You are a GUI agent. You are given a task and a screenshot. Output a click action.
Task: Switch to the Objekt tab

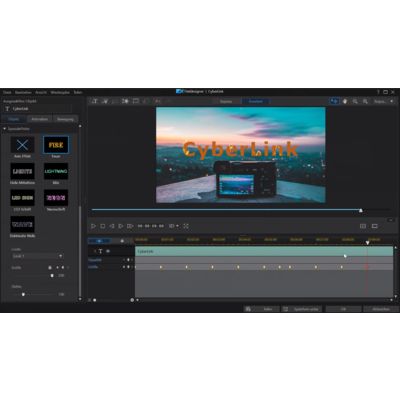point(14,119)
